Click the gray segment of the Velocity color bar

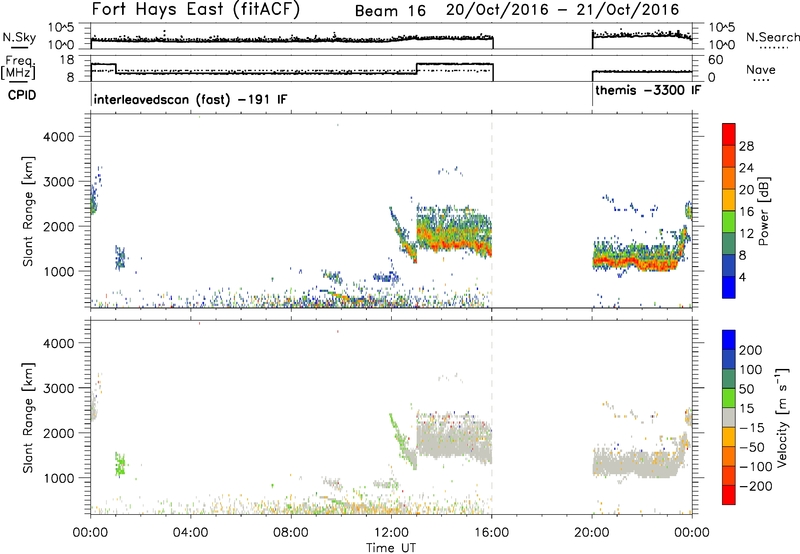click(x=729, y=417)
